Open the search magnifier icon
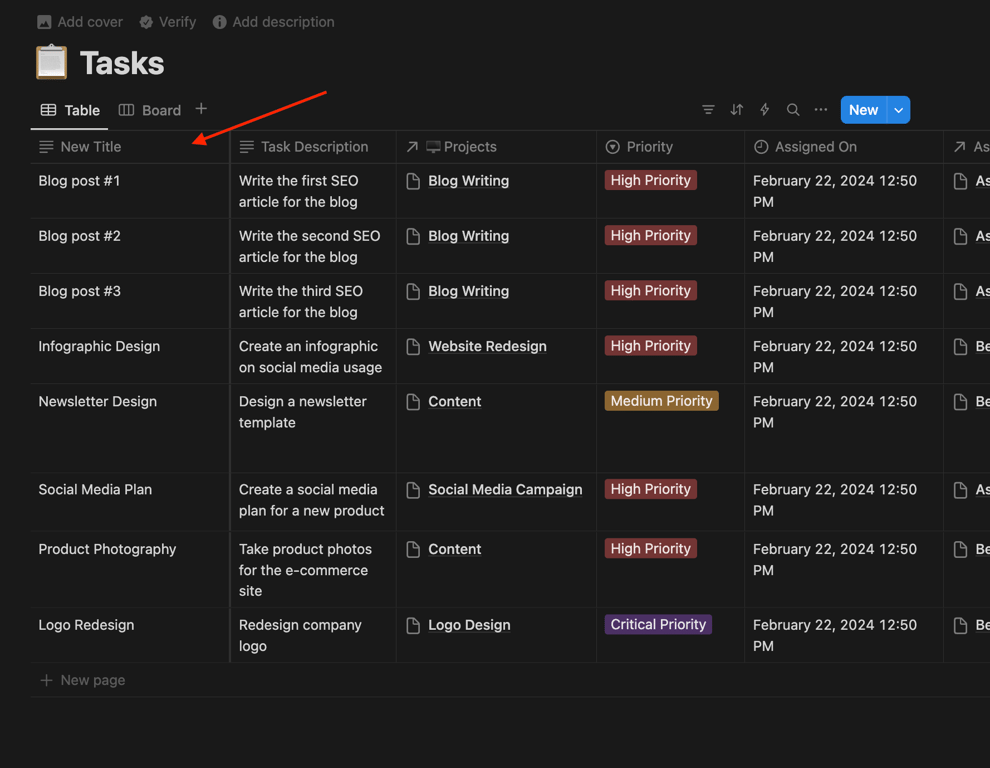 pyautogui.click(x=793, y=110)
